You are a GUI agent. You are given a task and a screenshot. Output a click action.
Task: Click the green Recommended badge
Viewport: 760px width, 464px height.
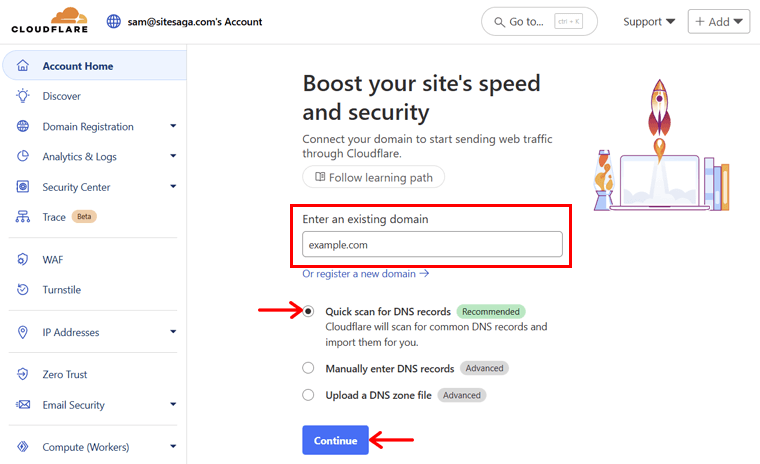pyautogui.click(x=491, y=311)
